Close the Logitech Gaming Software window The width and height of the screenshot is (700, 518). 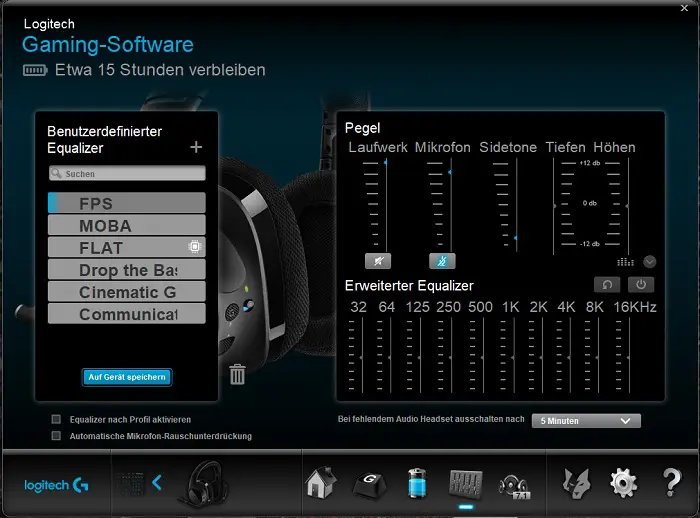pos(684,8)
